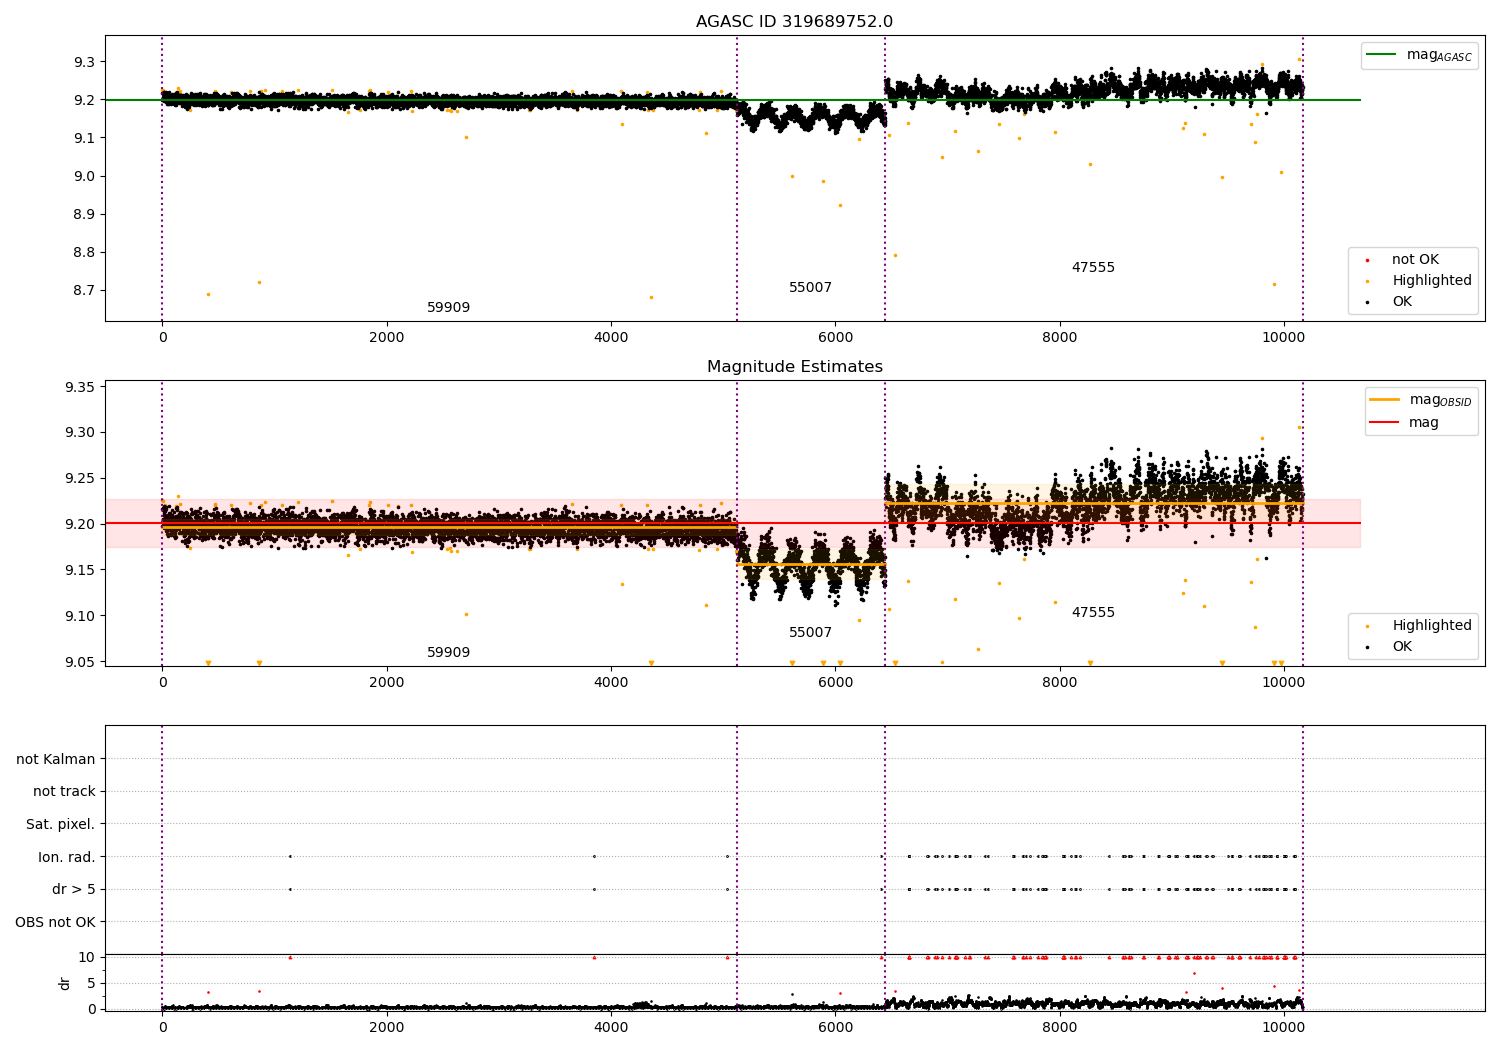
Task: Click the 'Sat. pixel.' row label
Action: [60, 825]
